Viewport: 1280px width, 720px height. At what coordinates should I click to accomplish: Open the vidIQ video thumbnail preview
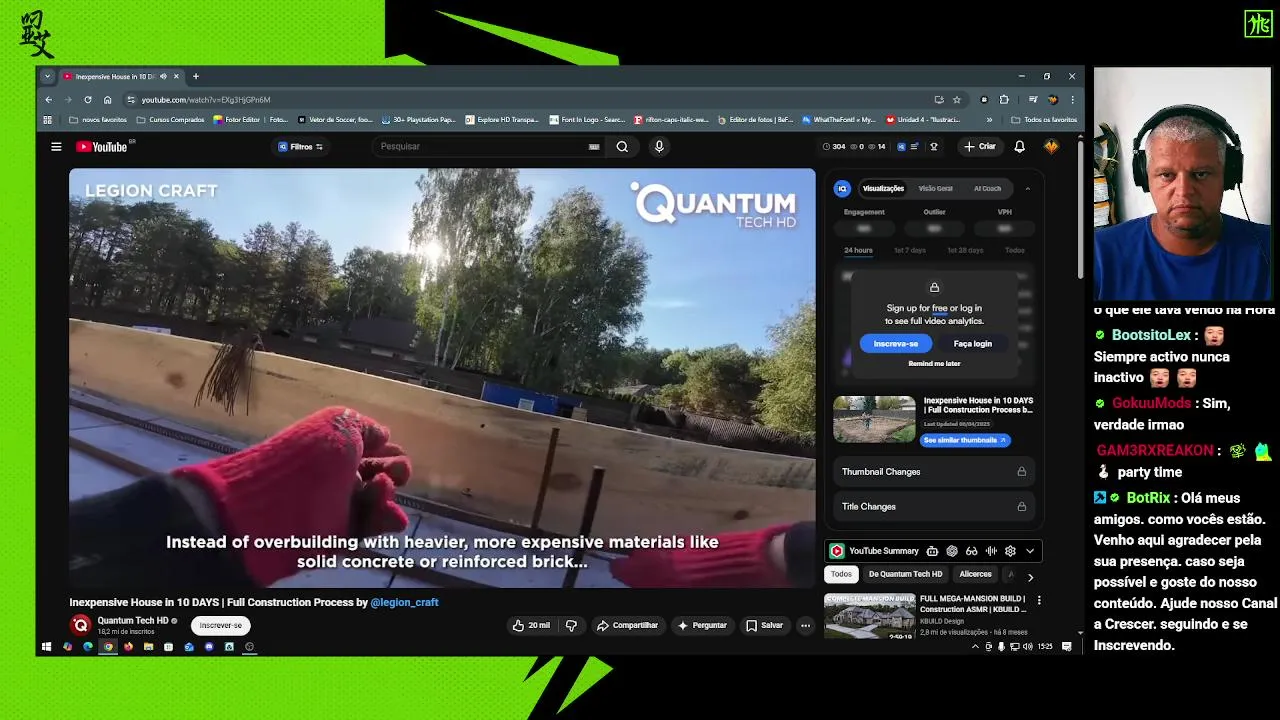point(874,419)
